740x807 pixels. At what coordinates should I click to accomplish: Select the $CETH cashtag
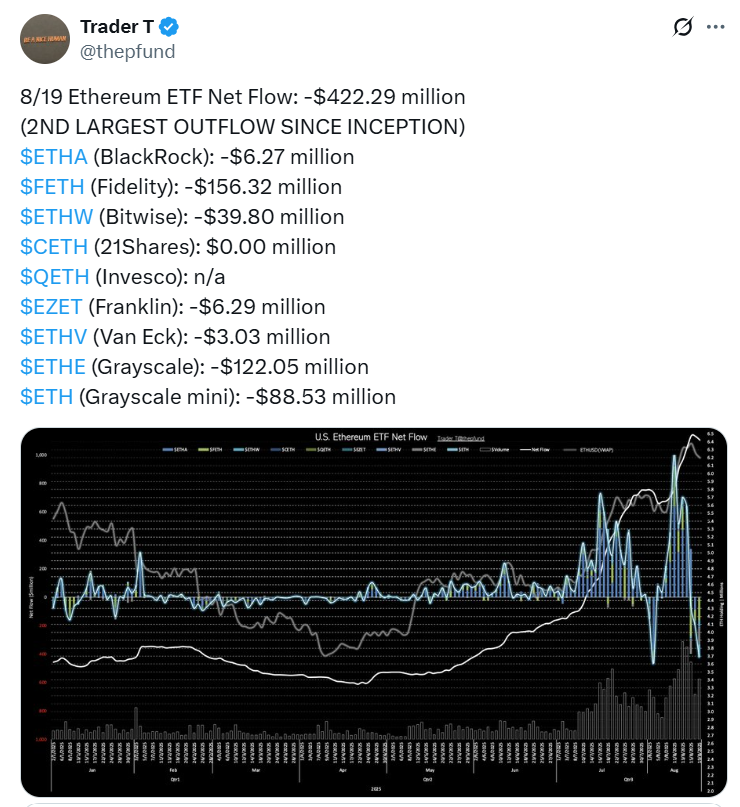(x=52, y=247)
